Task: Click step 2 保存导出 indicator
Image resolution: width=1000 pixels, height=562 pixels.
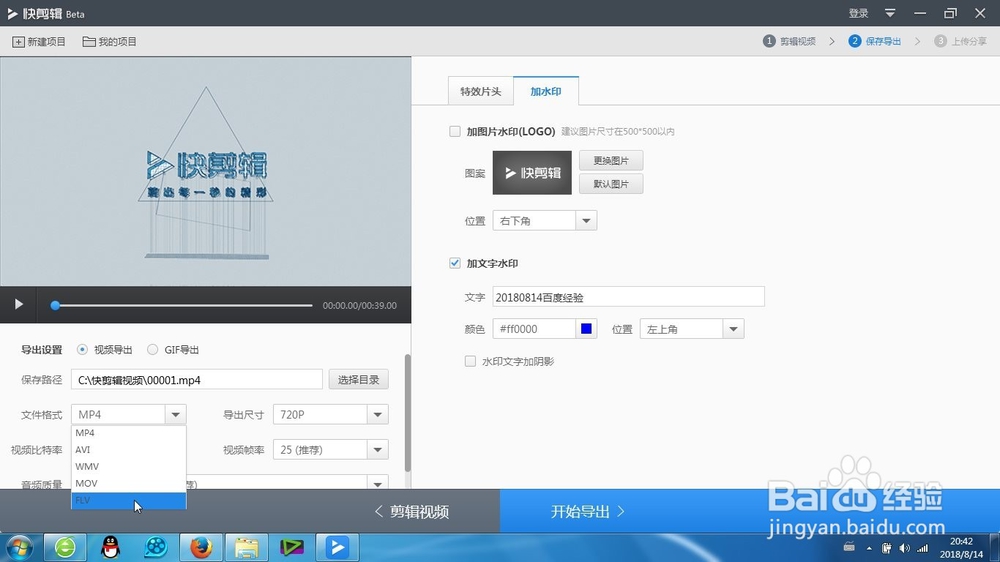Action: [875, 41]
